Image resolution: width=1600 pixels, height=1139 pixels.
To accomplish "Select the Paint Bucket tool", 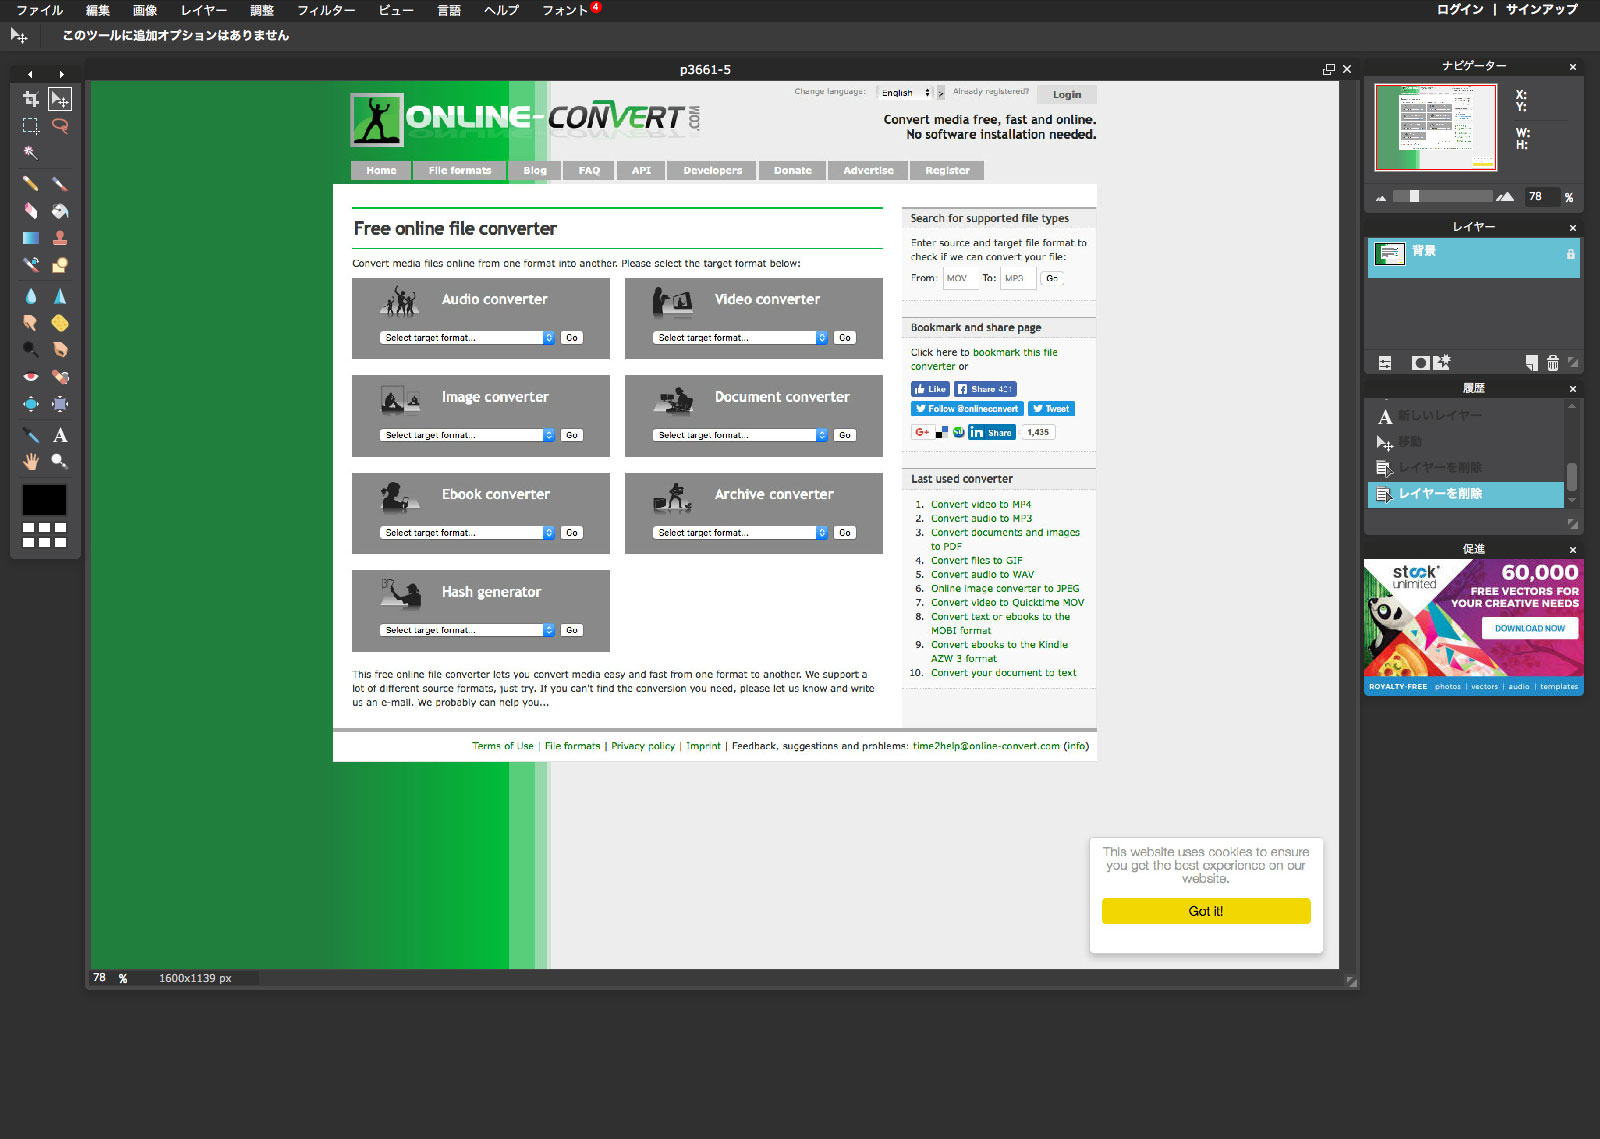I will tap(60, 211).
